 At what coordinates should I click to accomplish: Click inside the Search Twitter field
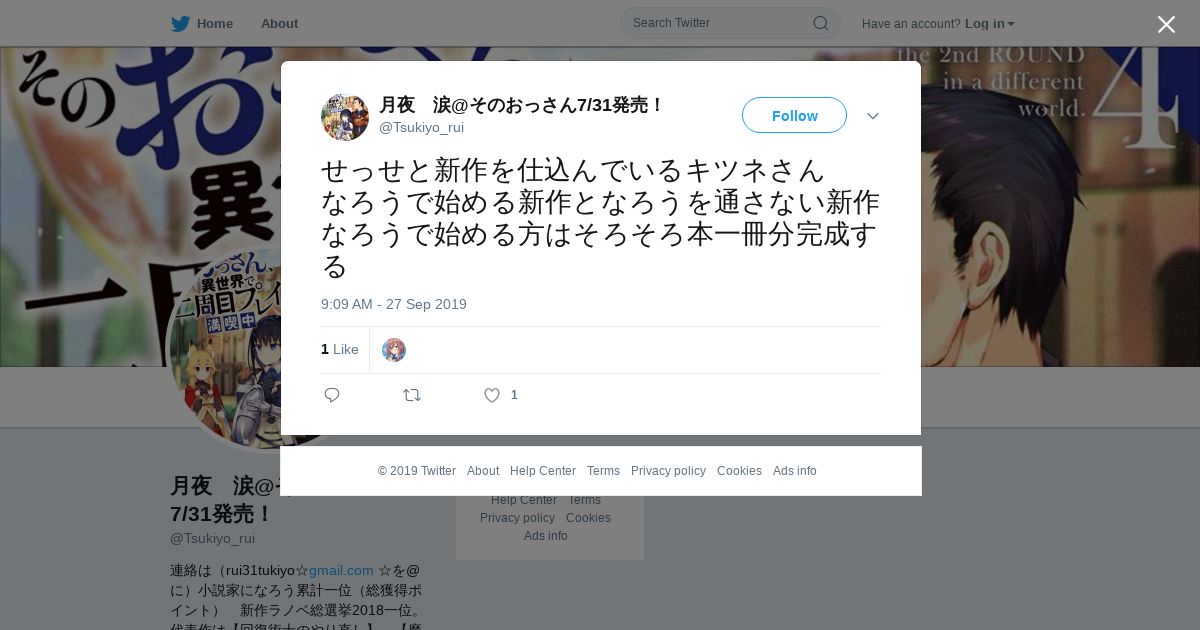[x=718, y=23]
